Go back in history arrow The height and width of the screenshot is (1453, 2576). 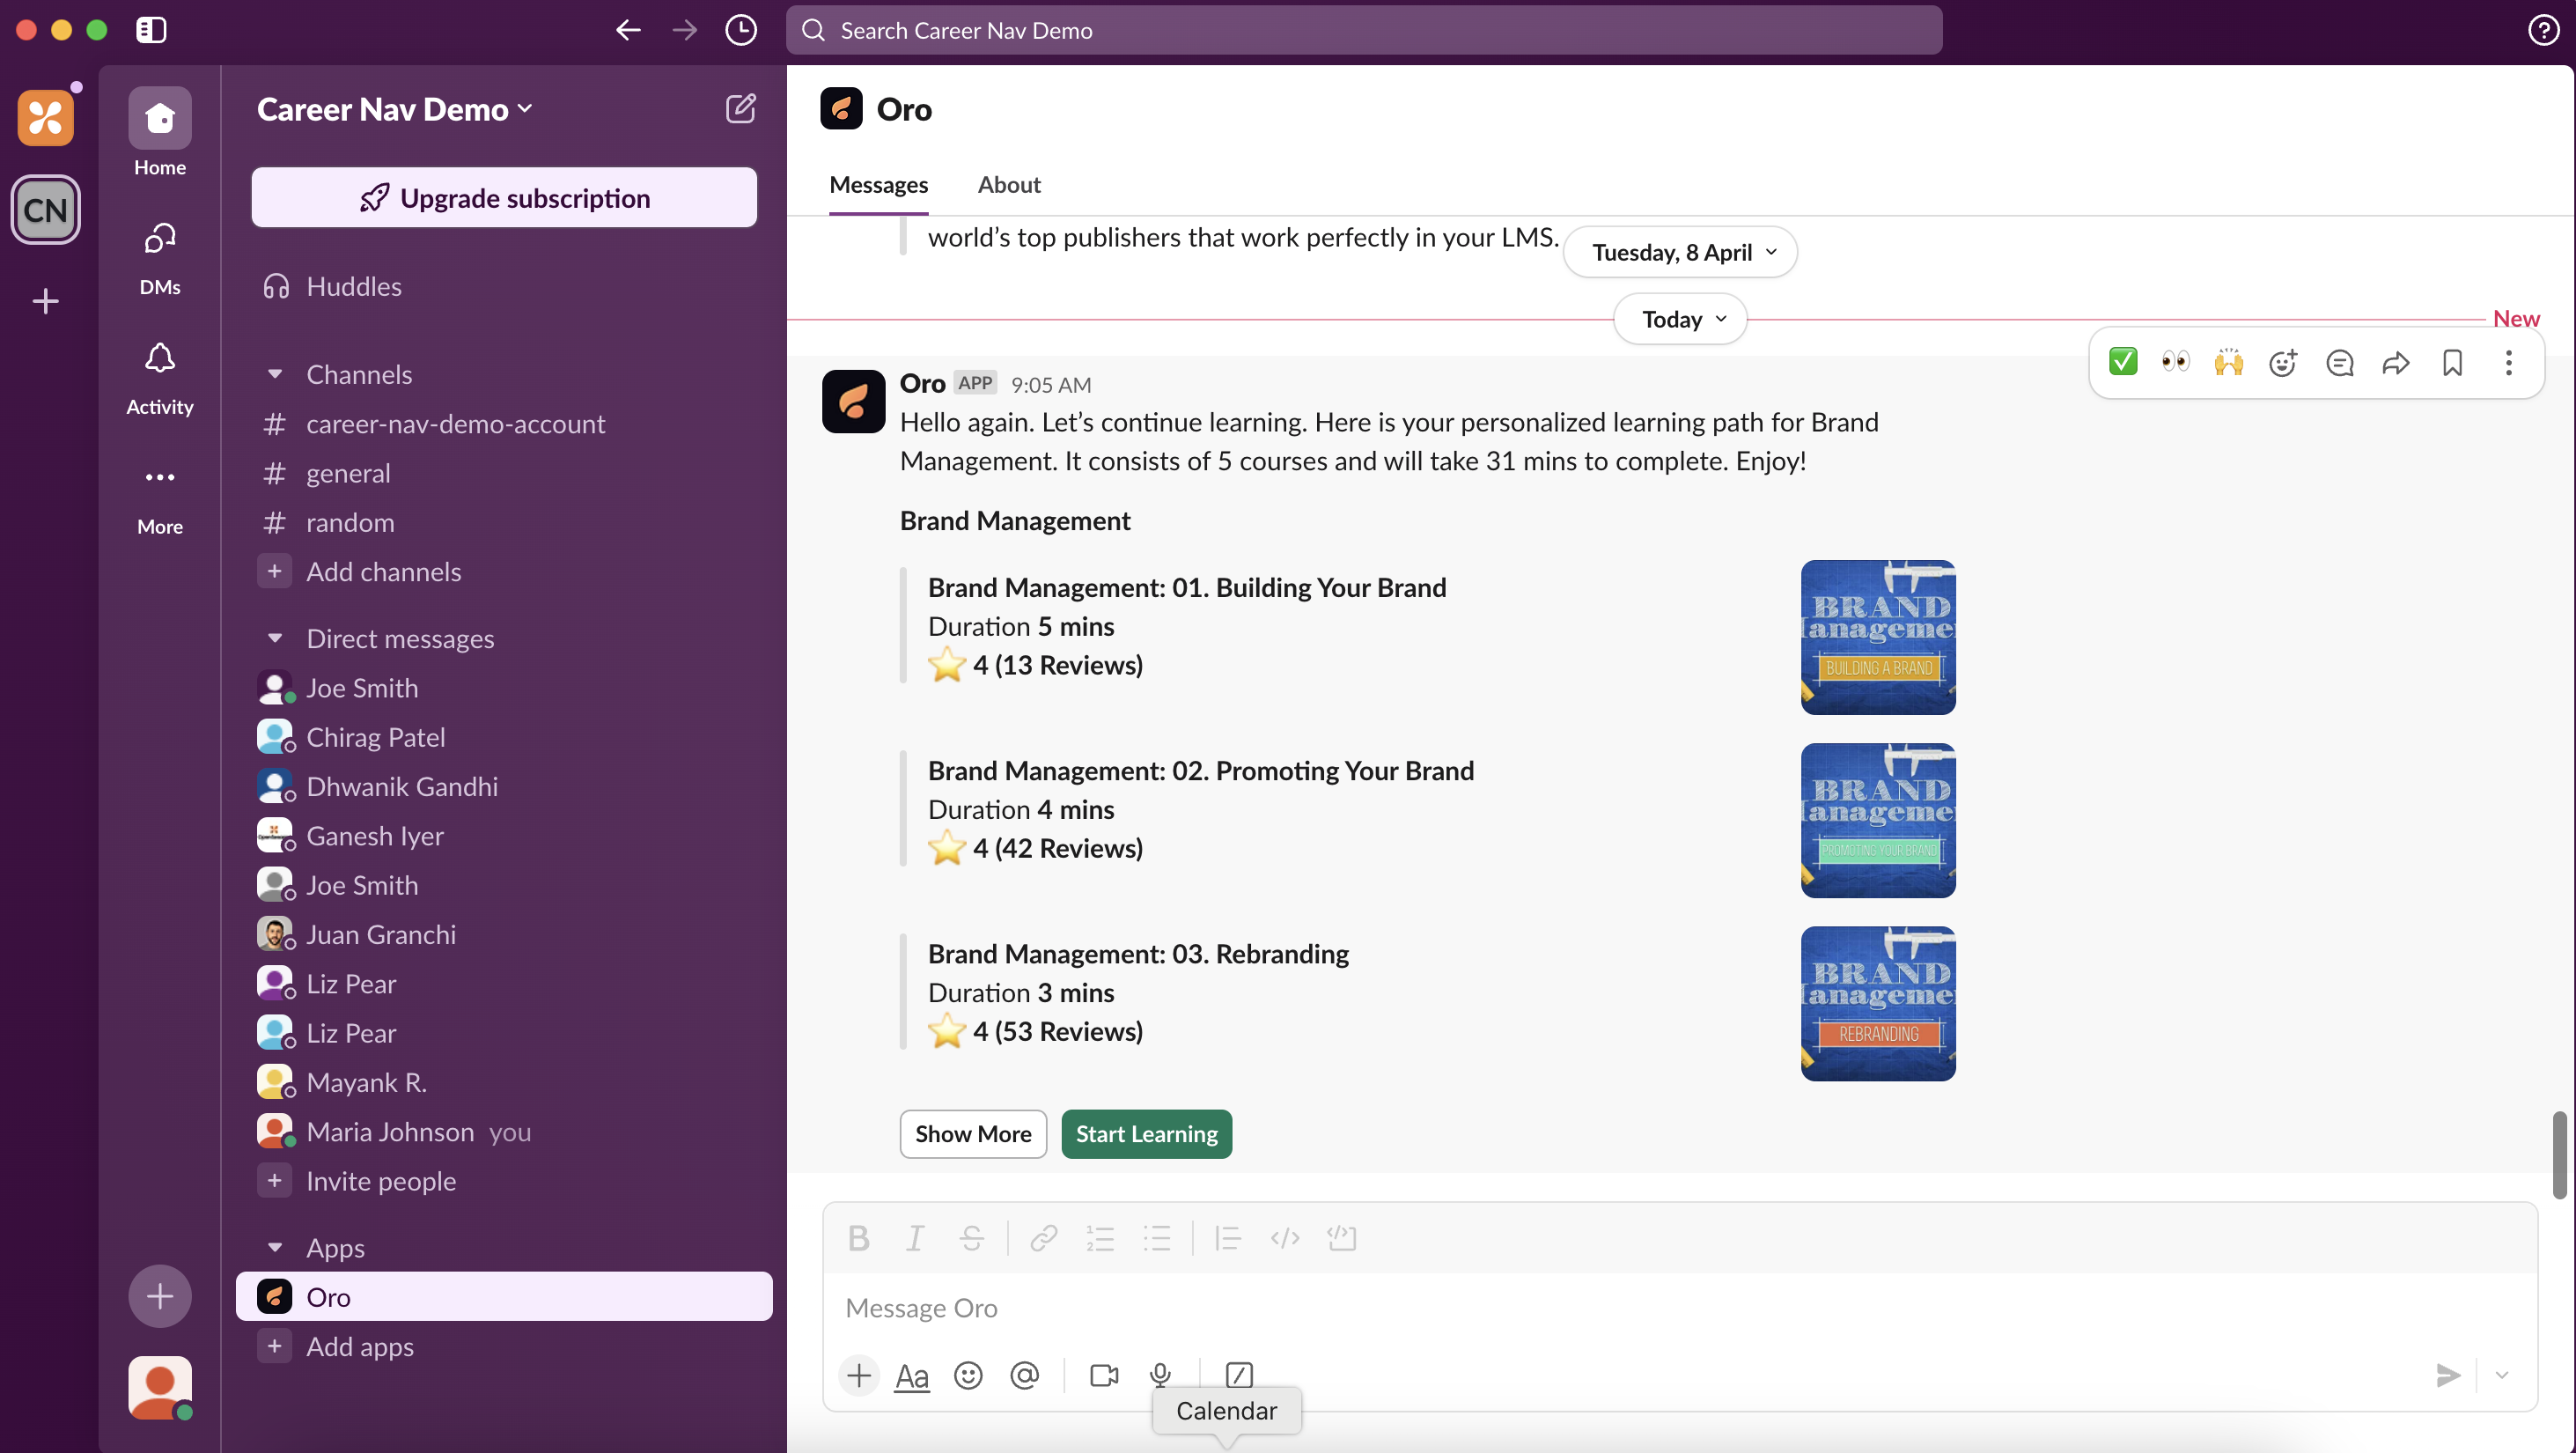point(628,30)
